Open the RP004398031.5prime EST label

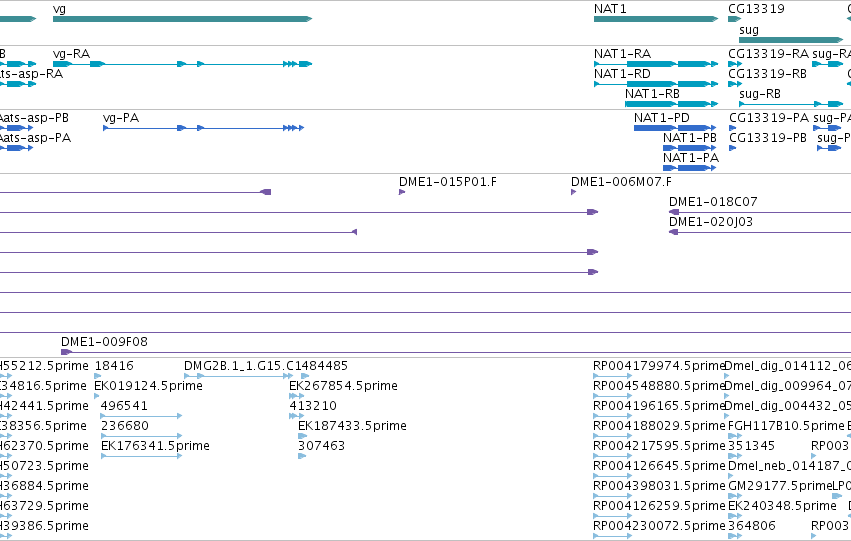(659, 486)
